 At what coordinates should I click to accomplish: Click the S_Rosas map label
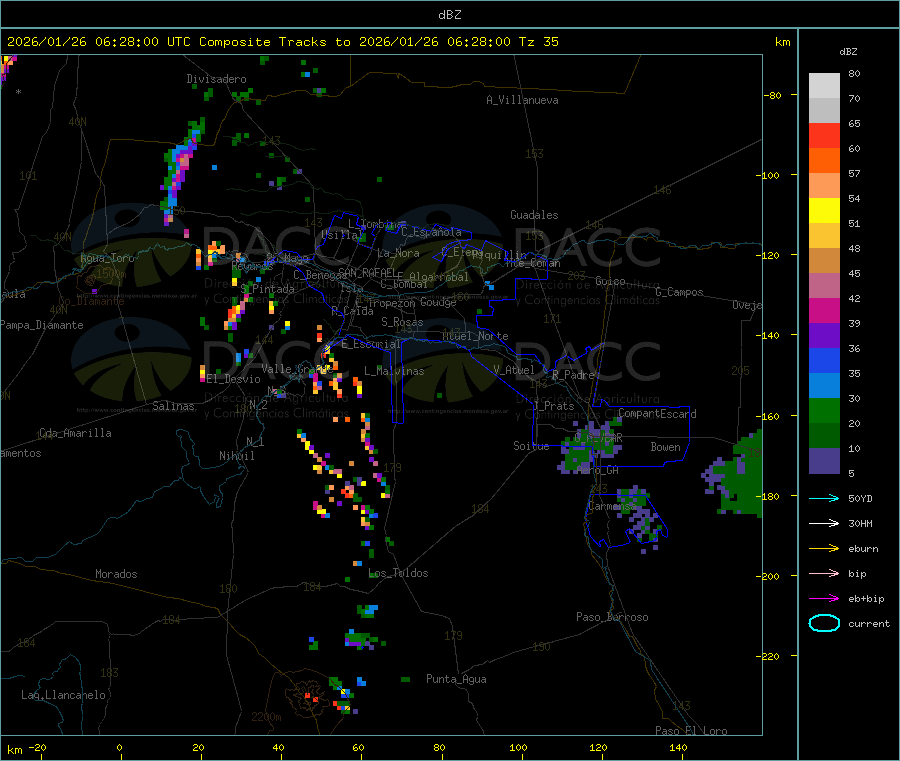(x=402, y=322)
